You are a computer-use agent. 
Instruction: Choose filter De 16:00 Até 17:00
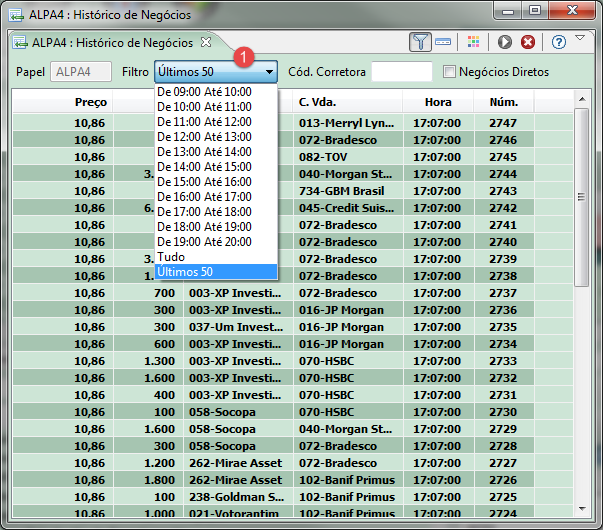coord(216,197)
